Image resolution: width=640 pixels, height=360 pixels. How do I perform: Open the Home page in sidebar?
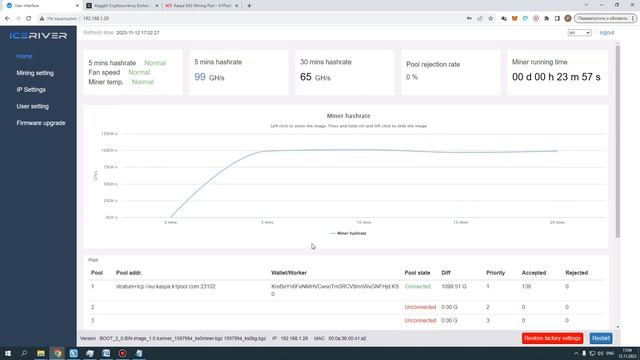click(x=24, y=56)
